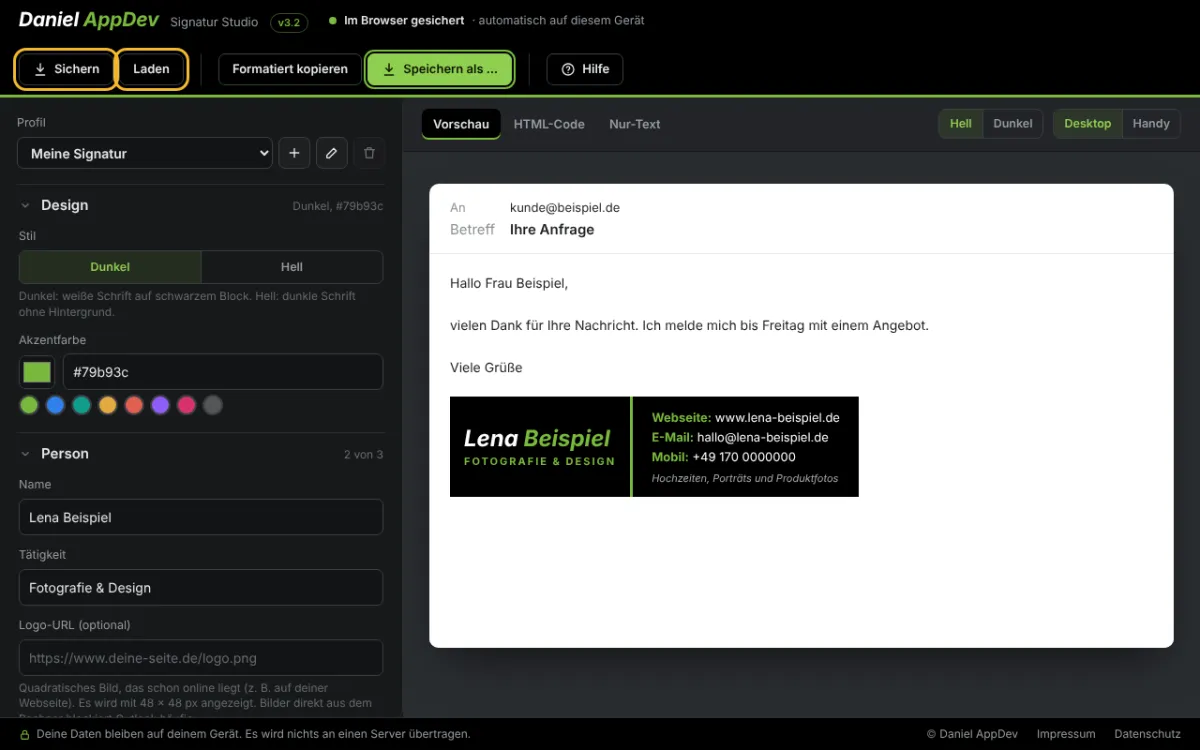Pick the pink preset accent color
This screenshot has width=1200, height=750.
tap(186, 405)
